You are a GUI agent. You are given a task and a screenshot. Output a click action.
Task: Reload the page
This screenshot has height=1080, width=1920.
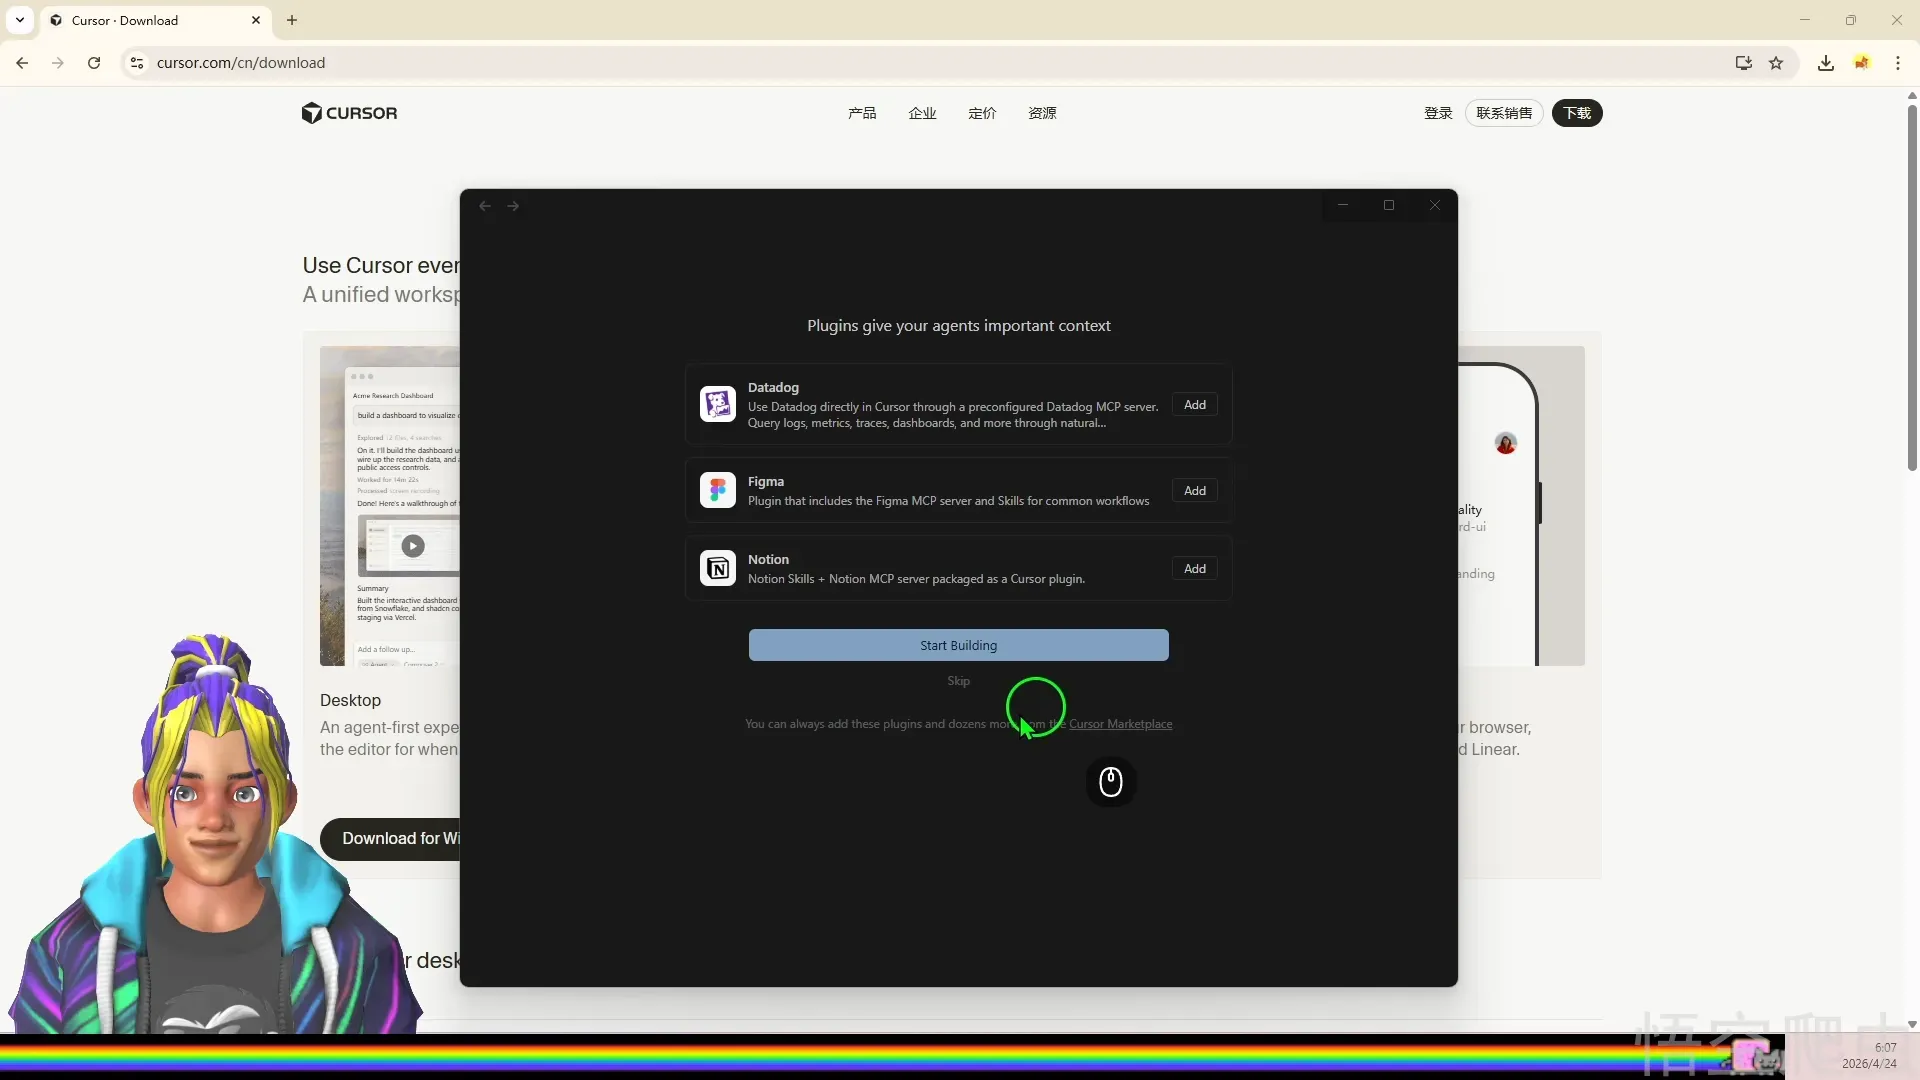click(94, 63)
